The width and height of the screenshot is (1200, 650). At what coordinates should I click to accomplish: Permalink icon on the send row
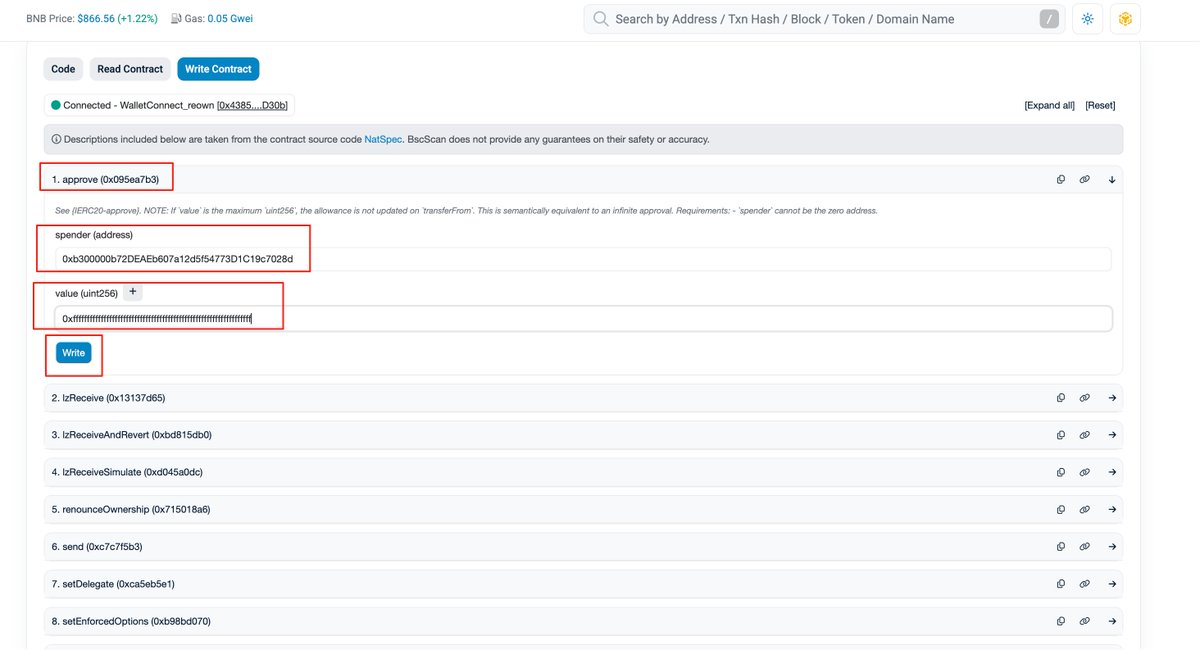[1085, 547]
